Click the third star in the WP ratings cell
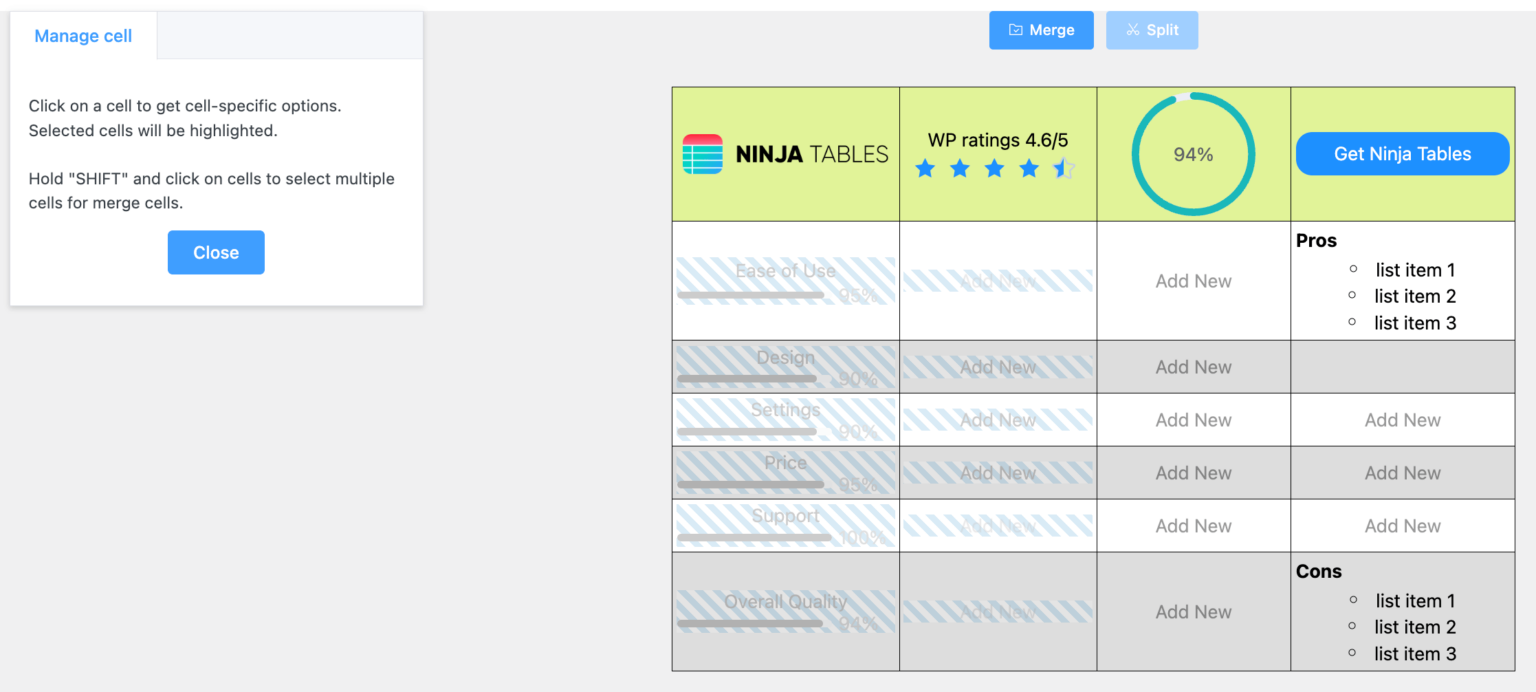This screenshot has width=1536, height=692. (994, 168)
